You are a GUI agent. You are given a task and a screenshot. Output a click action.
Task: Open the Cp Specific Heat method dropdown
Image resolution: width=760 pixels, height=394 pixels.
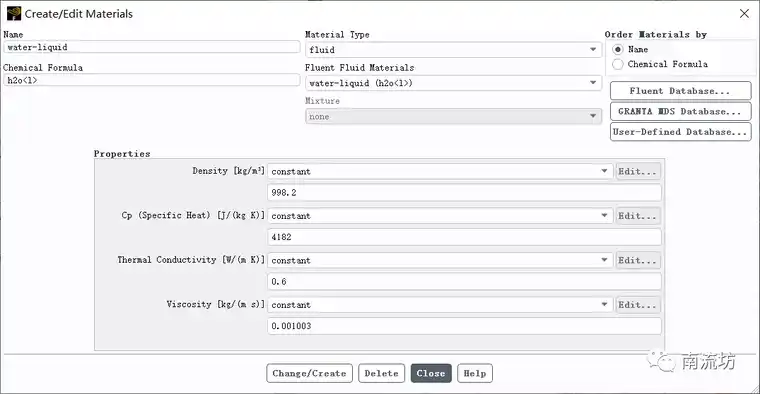coord(440,216)
